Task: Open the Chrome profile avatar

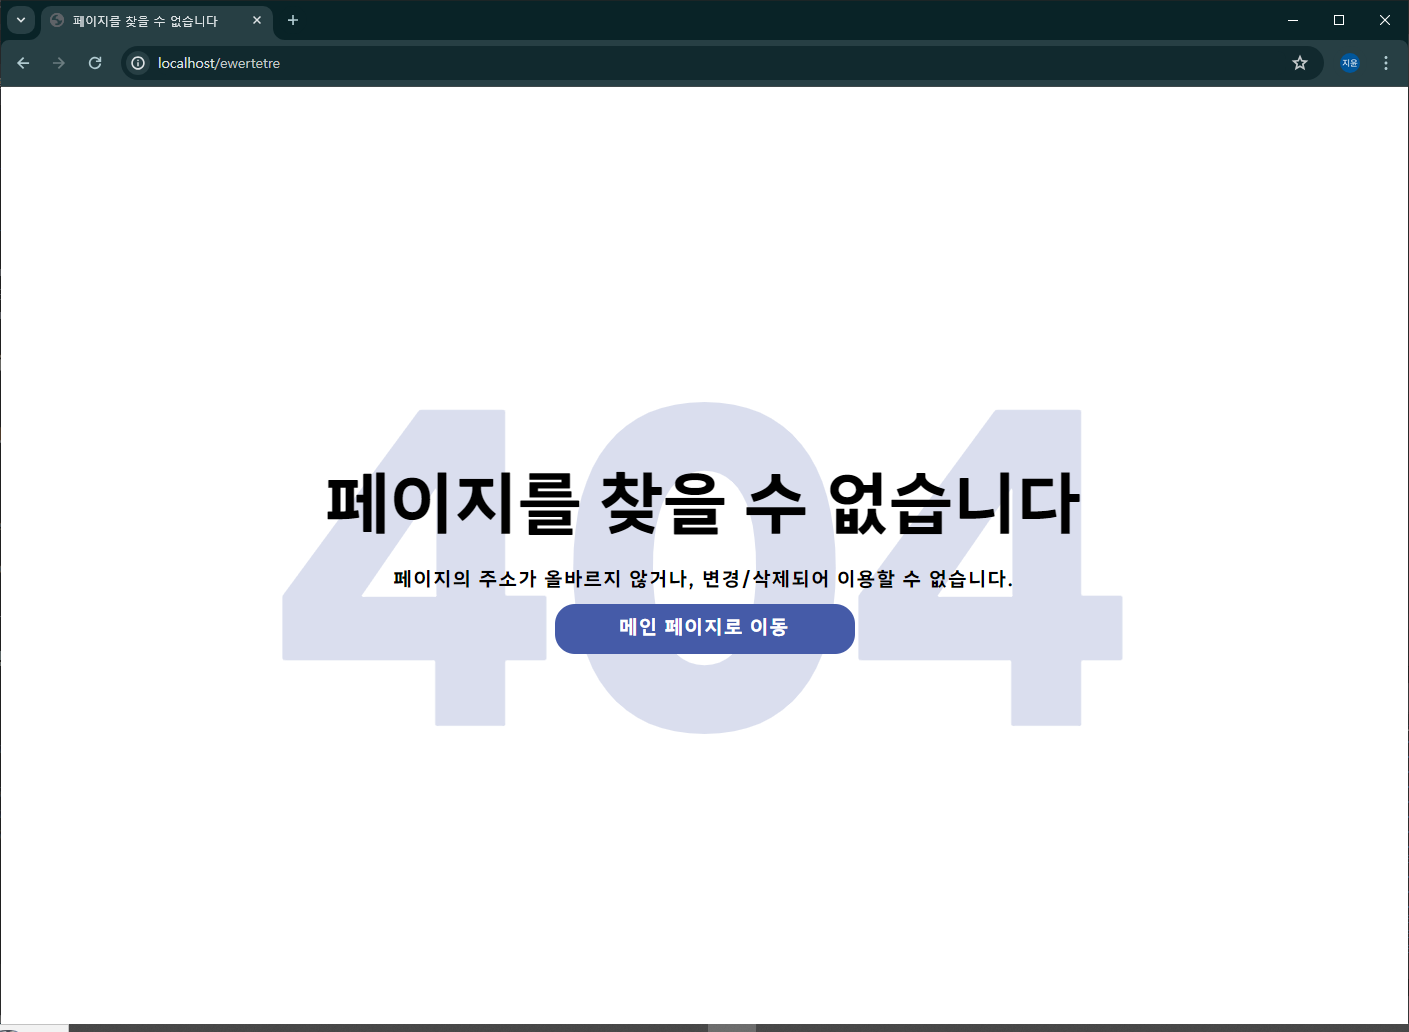Action: click(1350, 63)
